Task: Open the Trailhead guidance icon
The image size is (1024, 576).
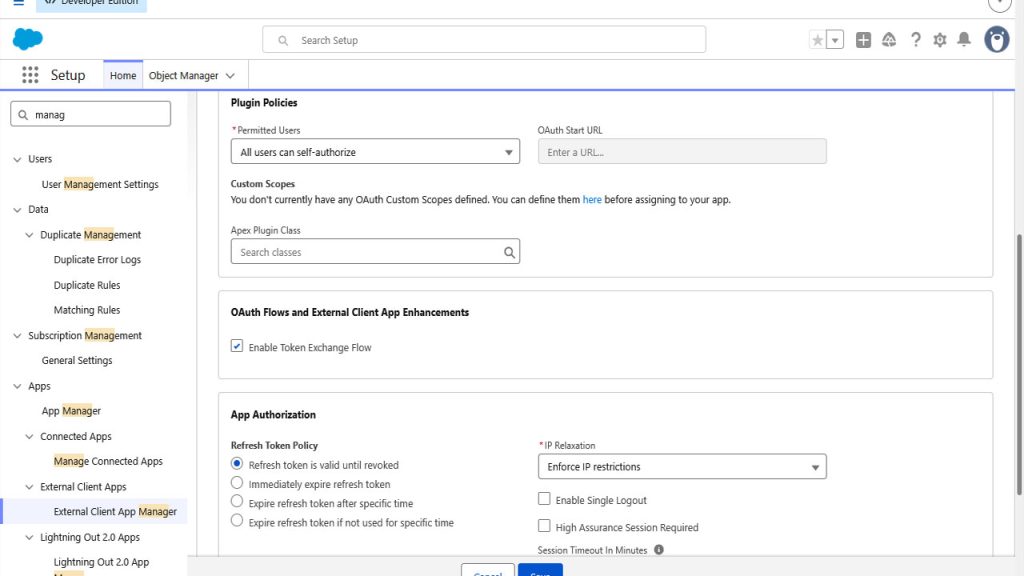Action: (889, 40)
